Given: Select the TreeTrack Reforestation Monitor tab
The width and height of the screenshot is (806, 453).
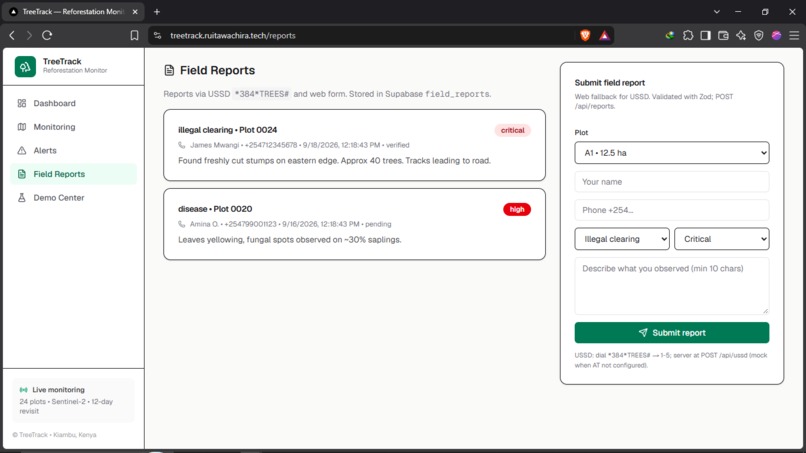Looking at the screenshot, I should coord(74,11).
